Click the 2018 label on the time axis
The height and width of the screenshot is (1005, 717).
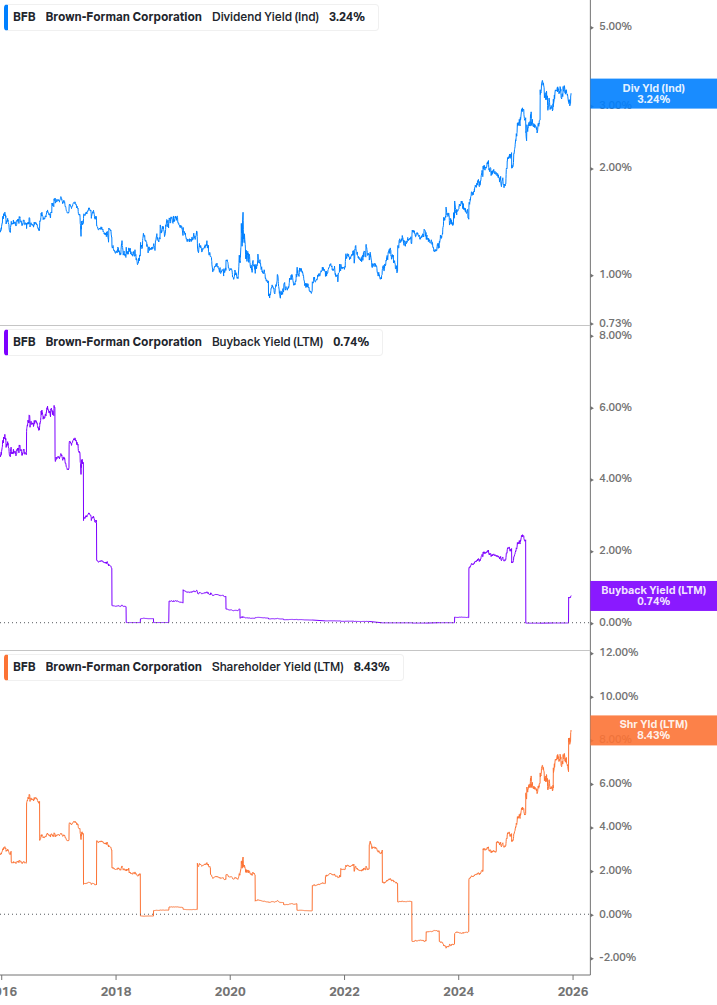(x=116, y=992)
